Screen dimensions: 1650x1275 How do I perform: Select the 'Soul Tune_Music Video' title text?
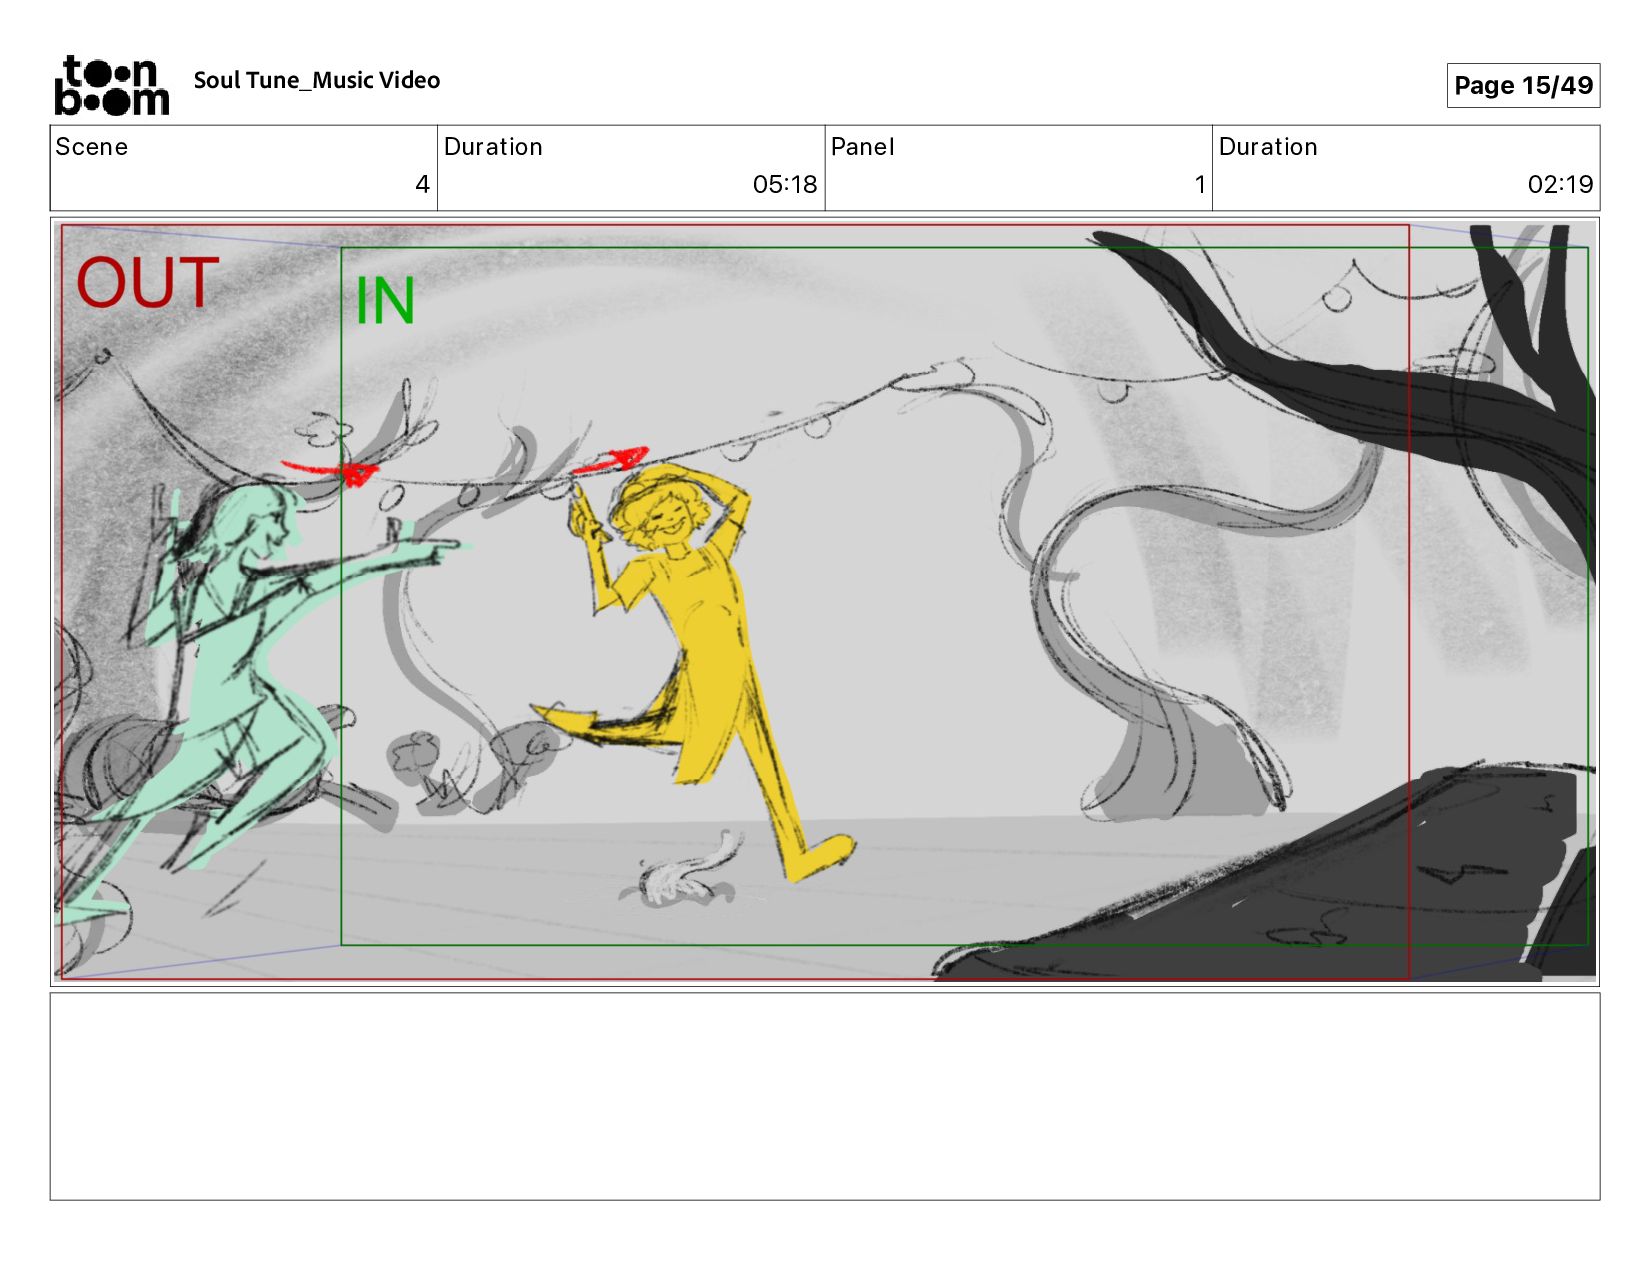click(x=317, y=80)
